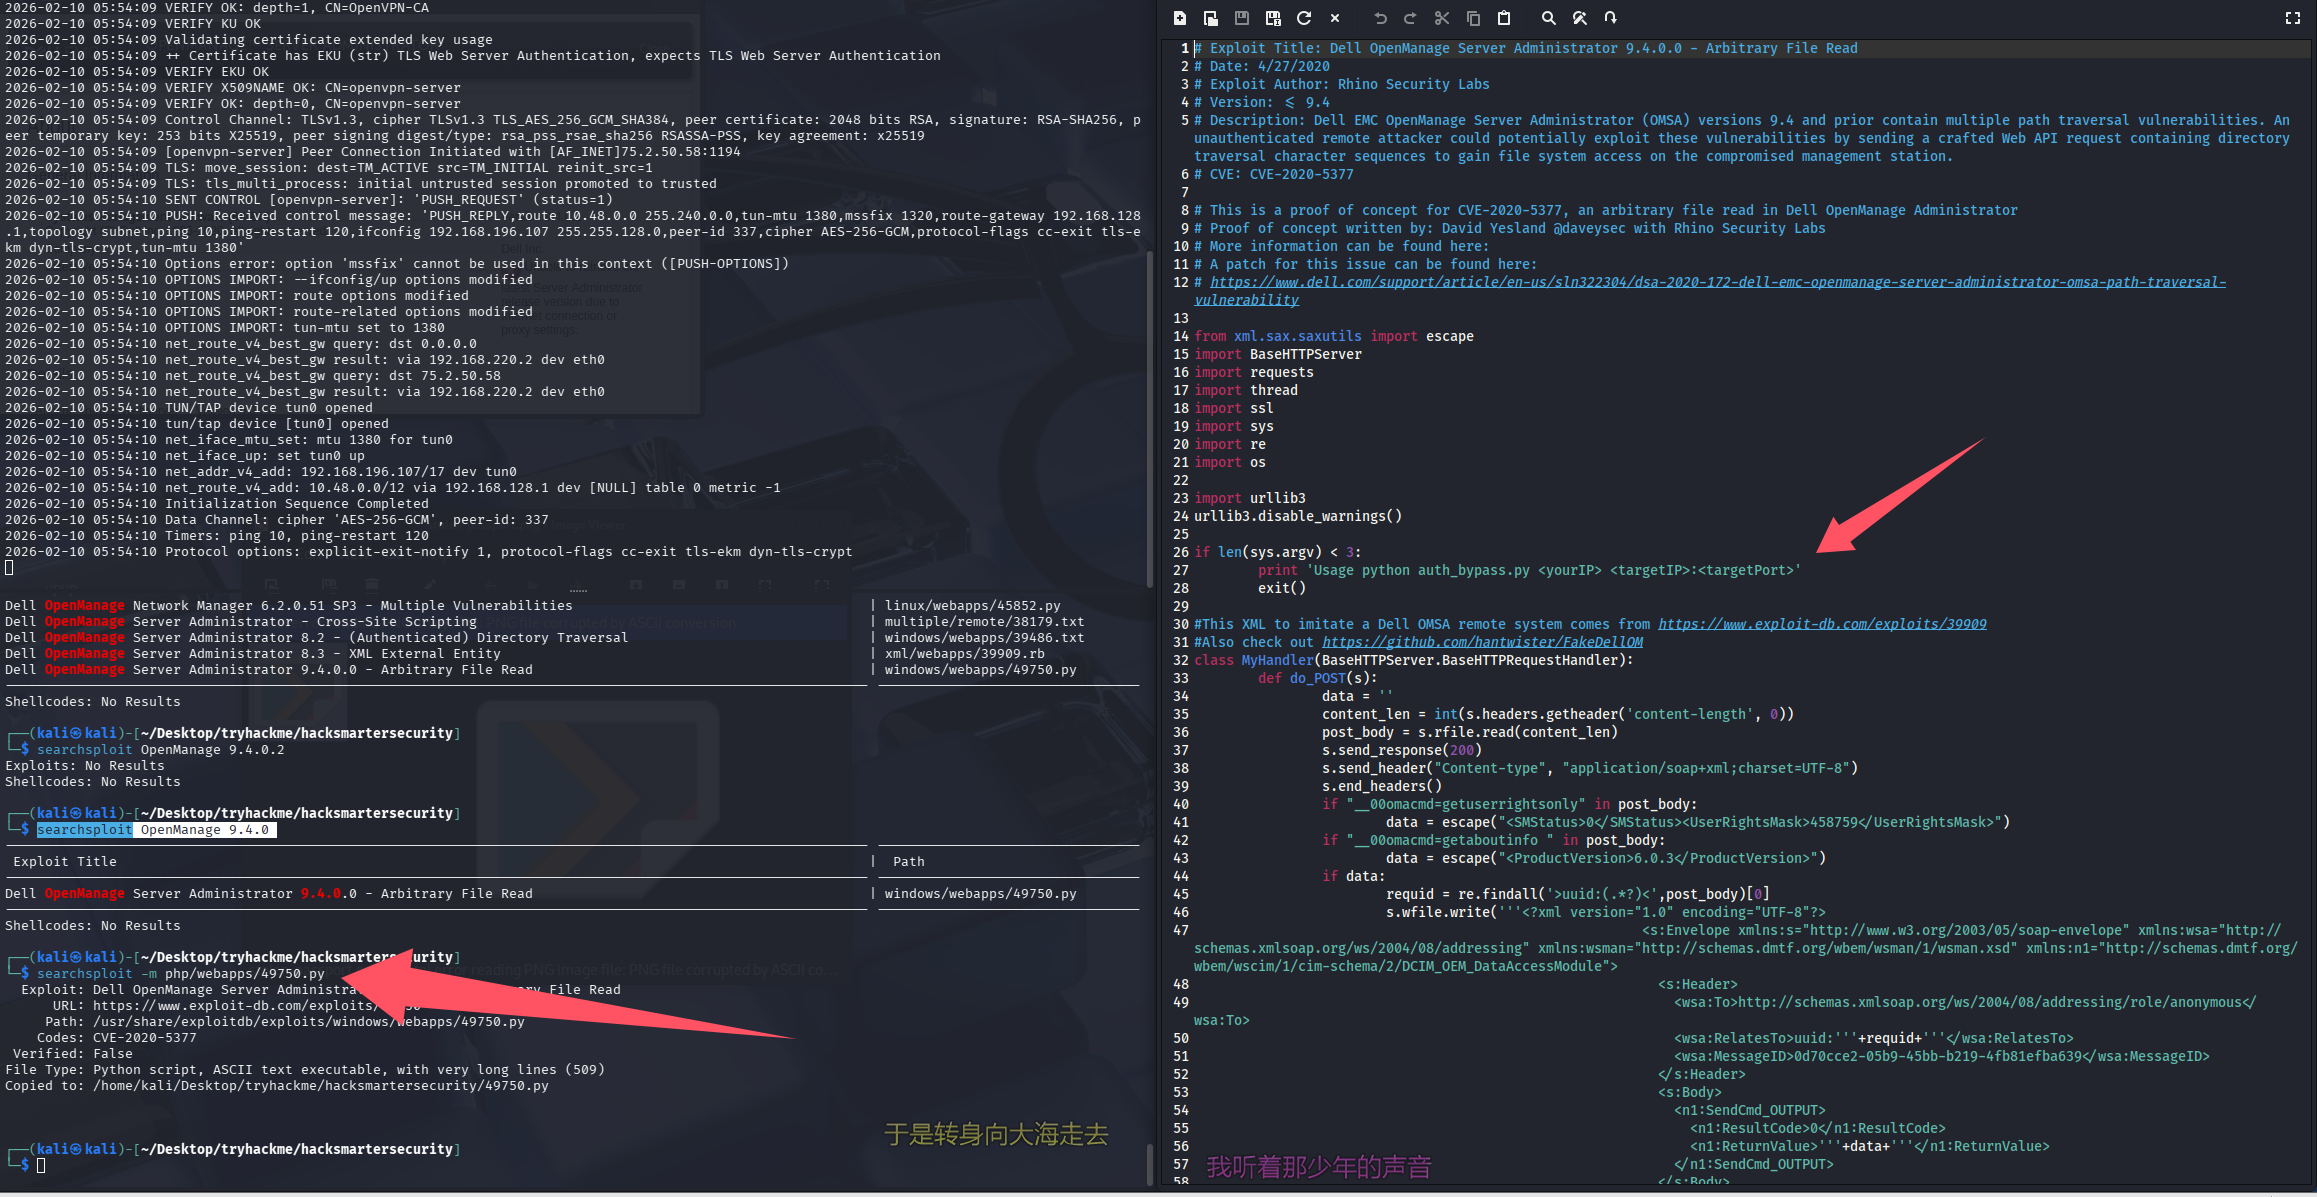This screenshot has width=2317, height=1197.
Task: Close the current document with the X icon
Action: pos(1335,18)
